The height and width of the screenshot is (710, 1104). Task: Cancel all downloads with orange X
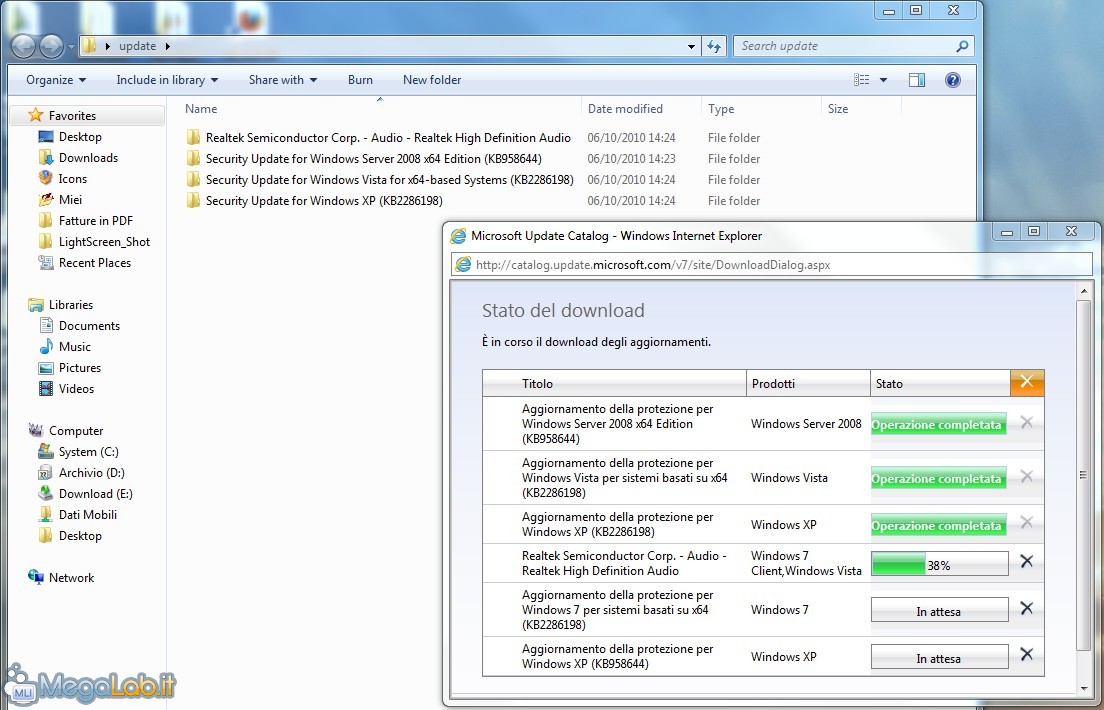point(1027,382)
